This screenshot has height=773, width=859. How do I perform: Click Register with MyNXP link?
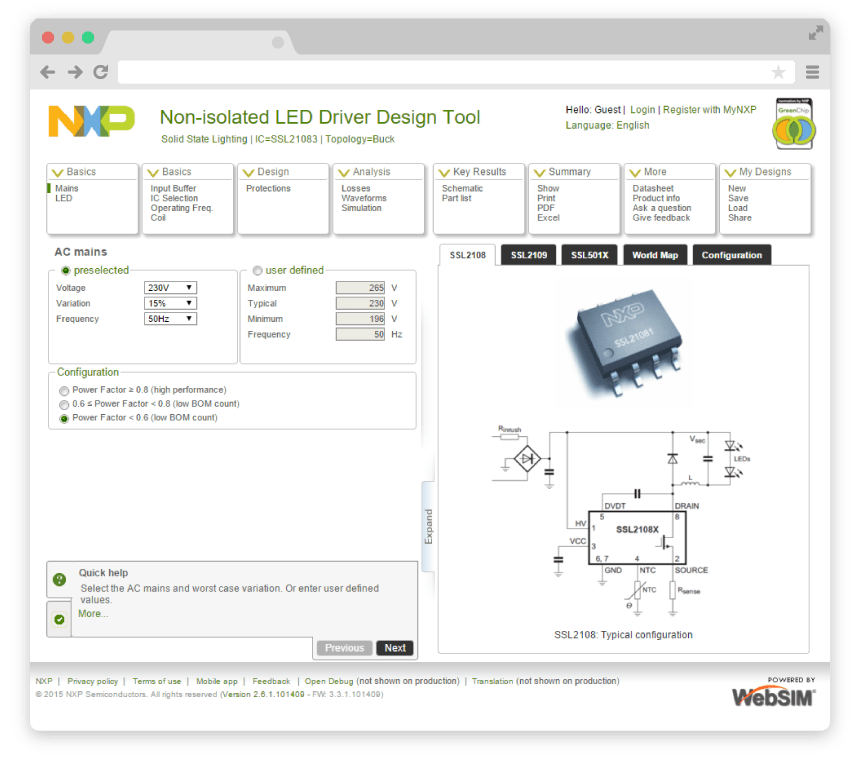[x=709, y=110]
